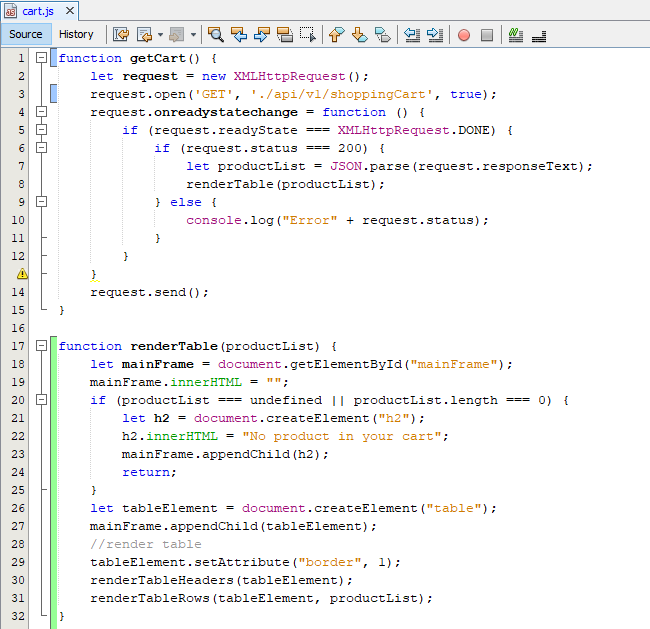650x629 pixels.
Task: Click 'getElementById' on line 18
Action: point(346,364)
